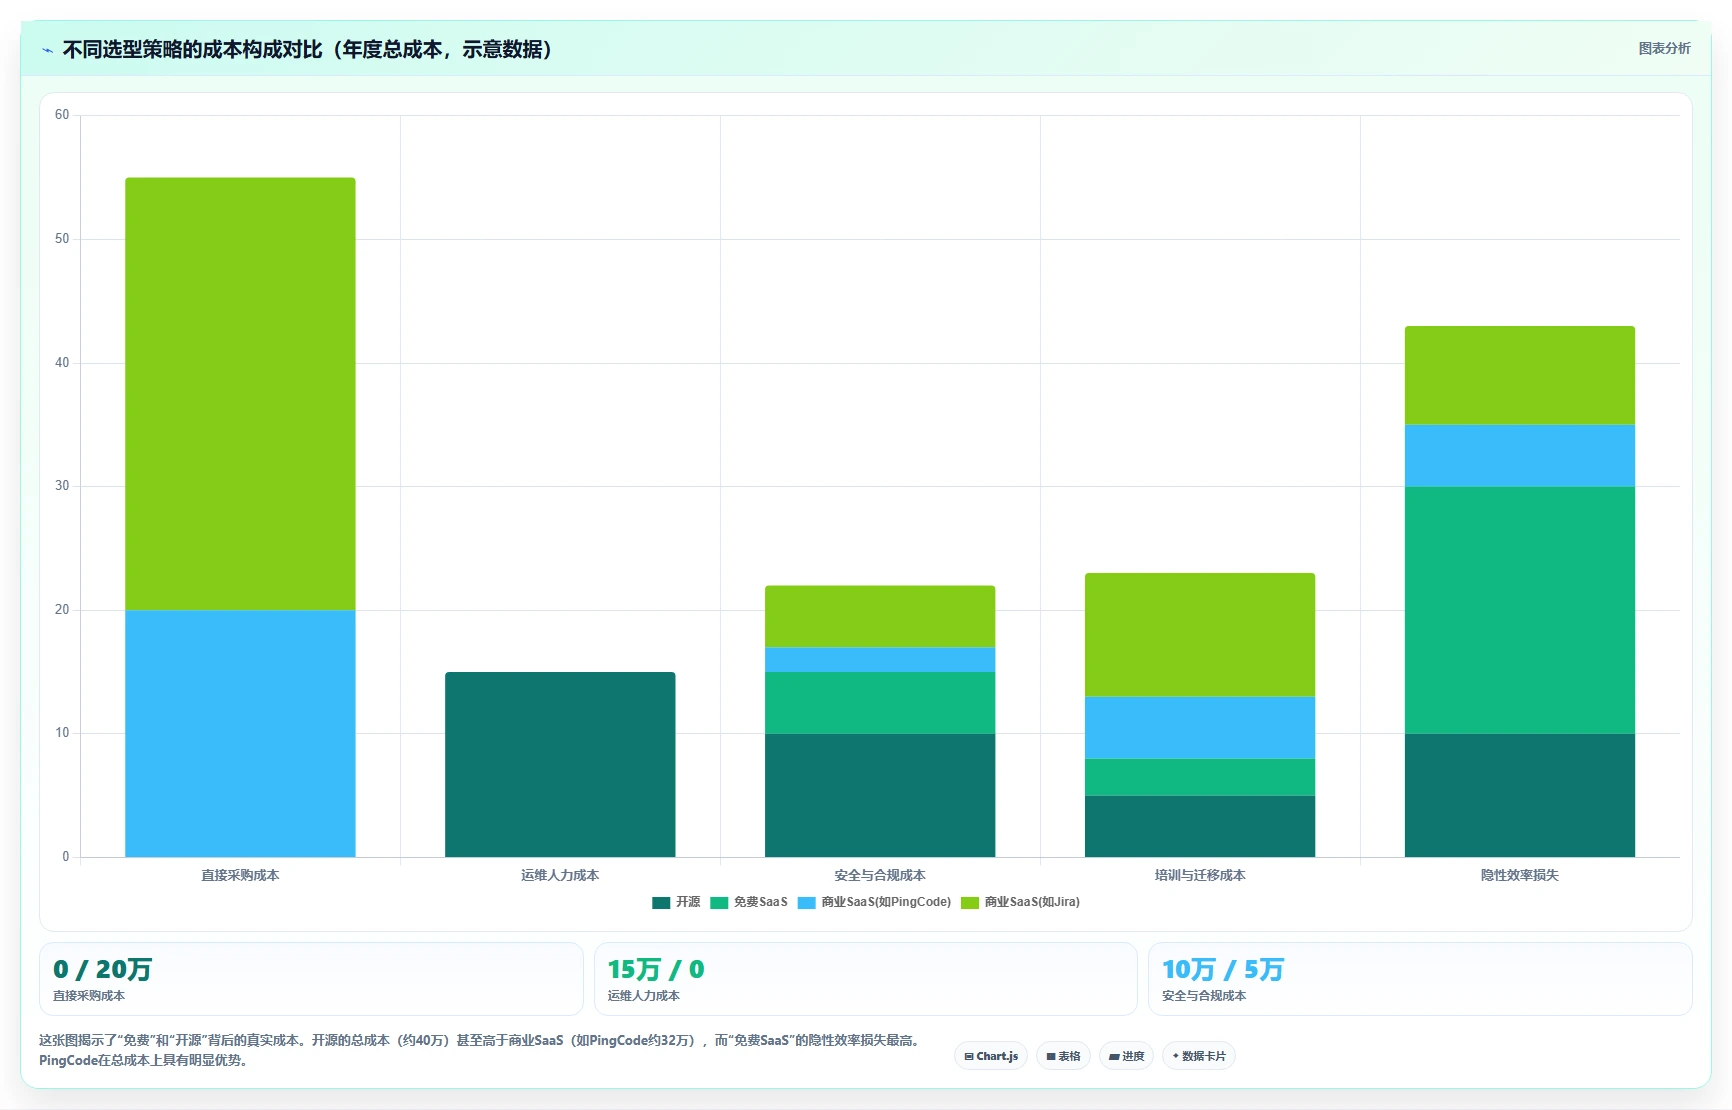Click the 隐性效率损失 x-axis label
Viewport: 1732px width, 1110px height.
pyautogui.click(x=1520, y=875)
